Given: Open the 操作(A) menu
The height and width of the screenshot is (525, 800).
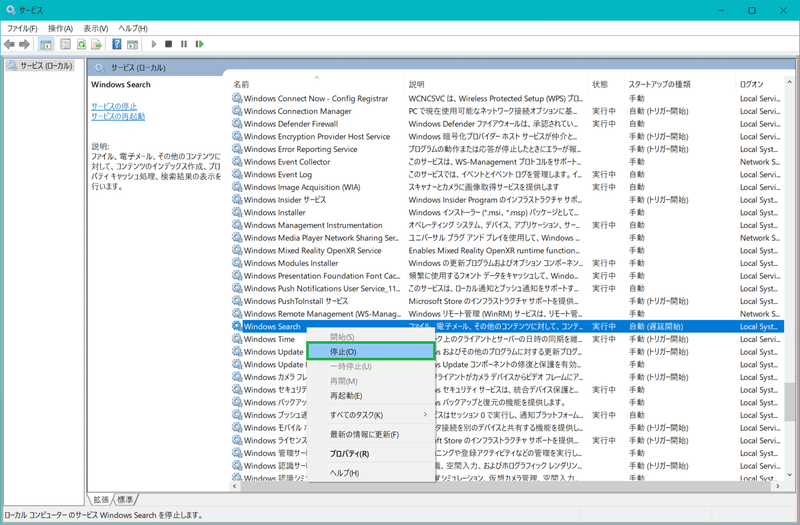Looking at the screenshot, I should (x=60, y=29).
